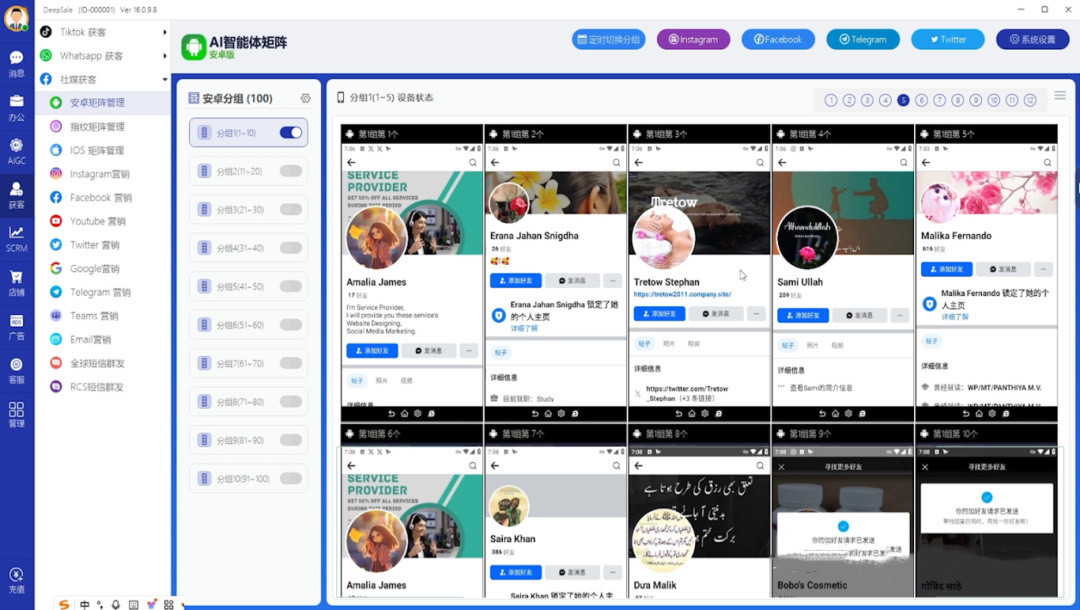The height and width of the screenshot is (610, 1080).
Task: Select 指纹矩阵管理 in the side menu
Action: click(97, 127)
